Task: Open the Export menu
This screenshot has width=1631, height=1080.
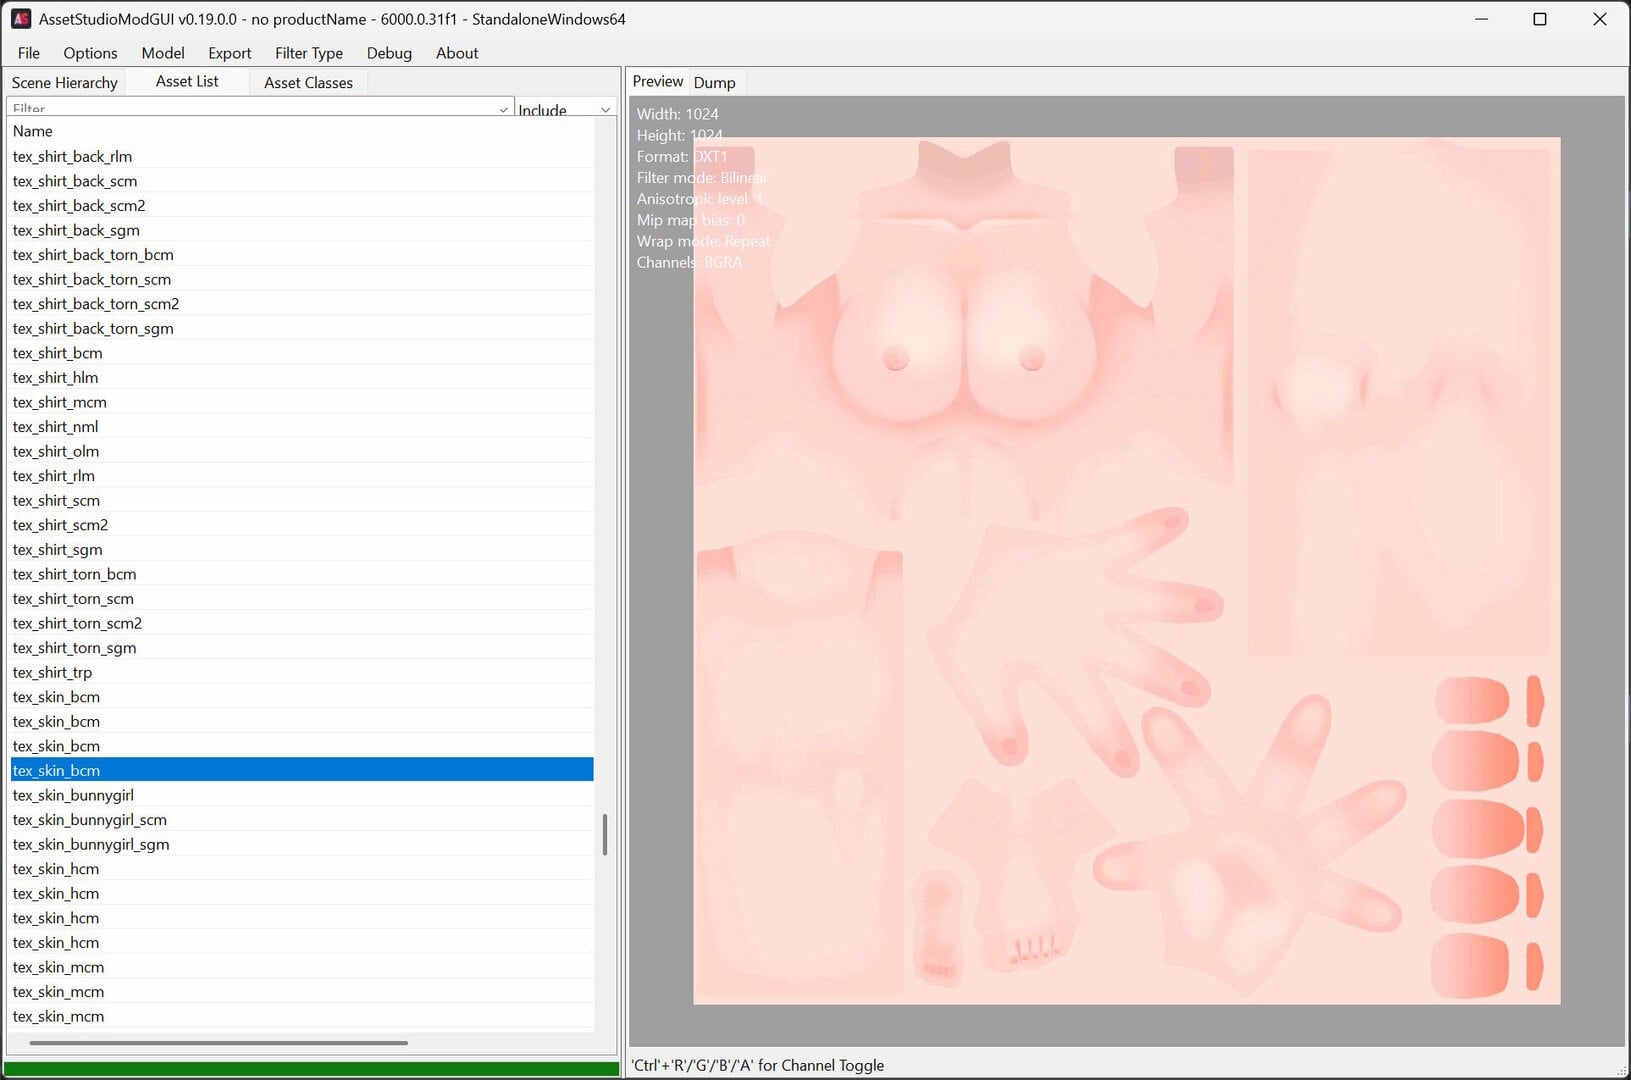Action: [x=230, y=53]
